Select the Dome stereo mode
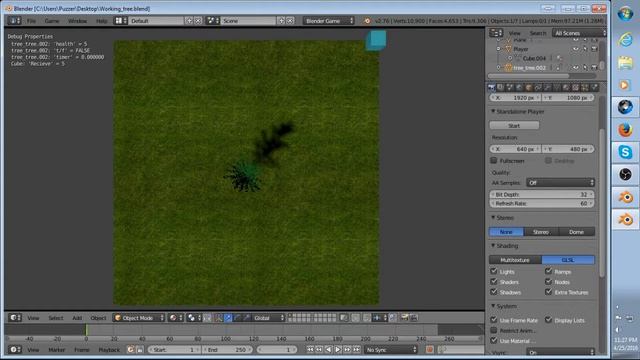The image size is (640, 360). click(x=576, y=232)
